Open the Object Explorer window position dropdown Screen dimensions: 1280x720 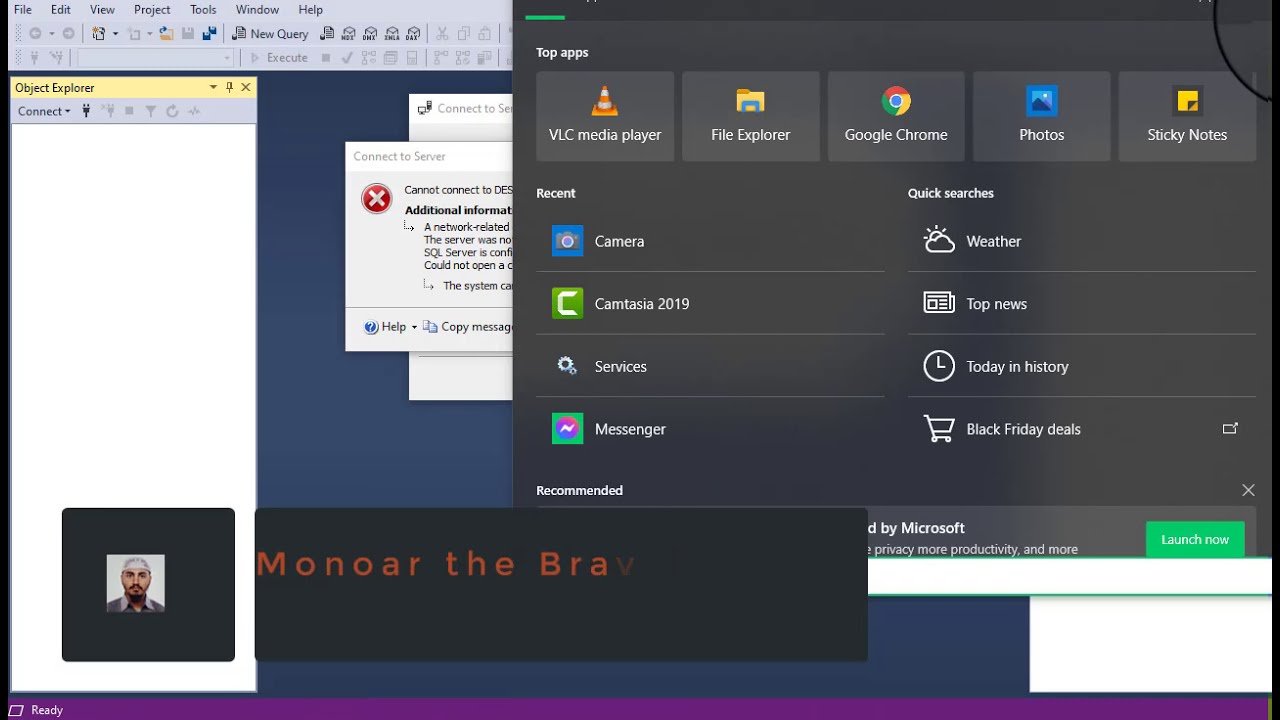213,87
